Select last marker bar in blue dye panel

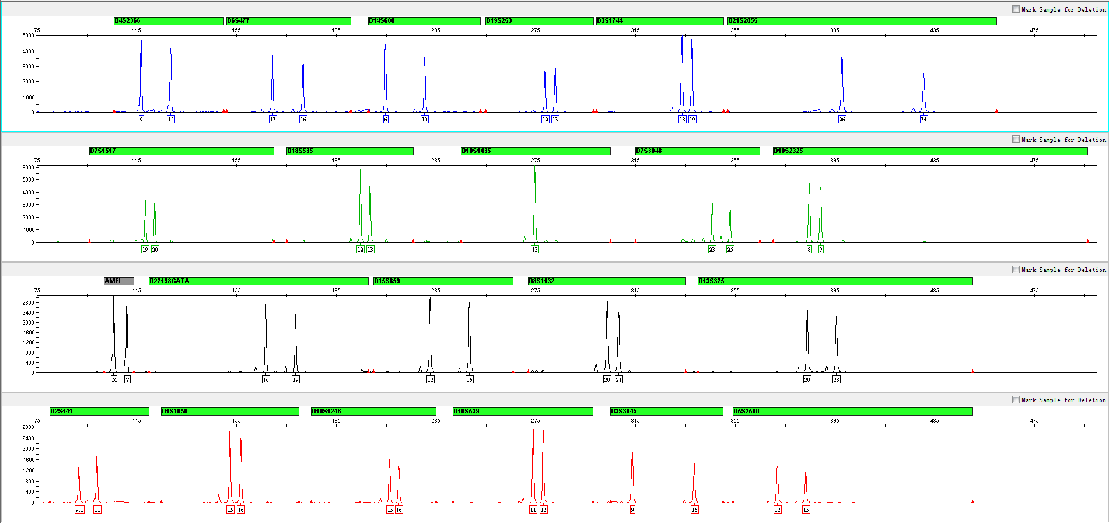[862, 21]
